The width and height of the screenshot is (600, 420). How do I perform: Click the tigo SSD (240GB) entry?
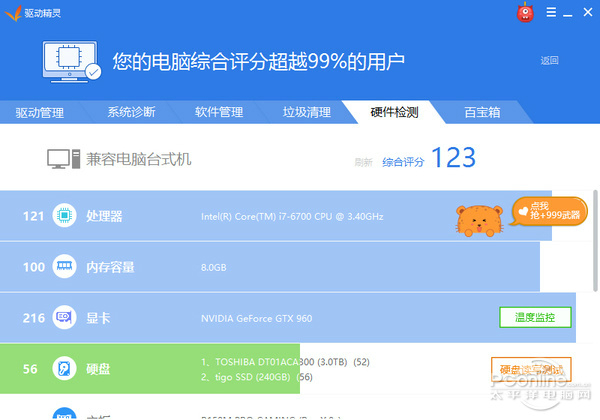(257, 377)
